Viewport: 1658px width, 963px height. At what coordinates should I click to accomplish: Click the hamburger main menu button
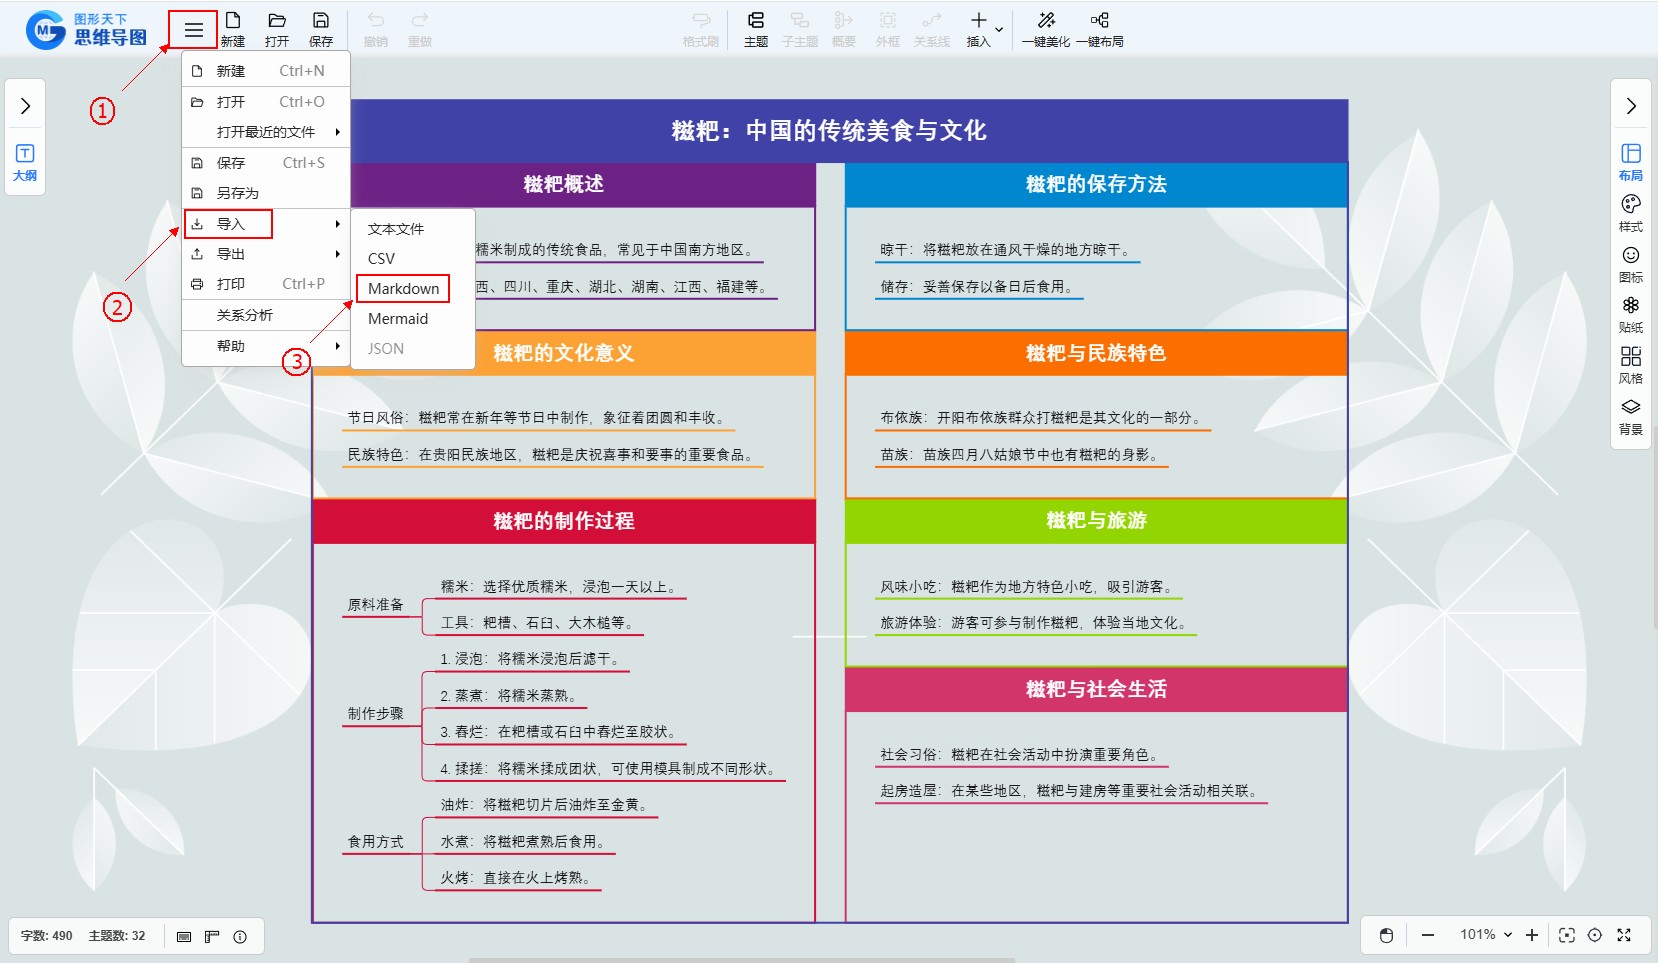coord(193,30)
